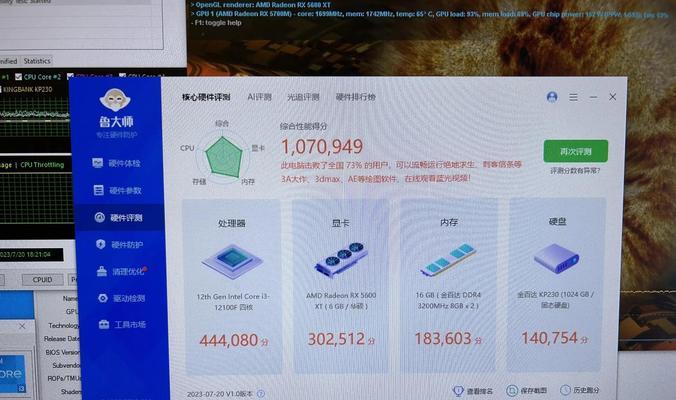Click AMD Radeon RX 5600 XT description
676x400 pixels.
point(341,301)
